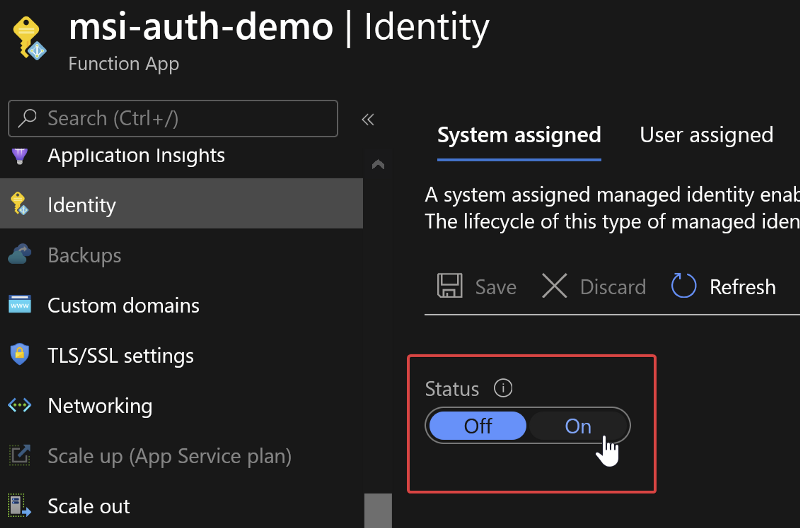Viewport: 800px width, 528px height.
Task: Focus the Search (Ctrl+/) input field
Action: tap(173, 118)
